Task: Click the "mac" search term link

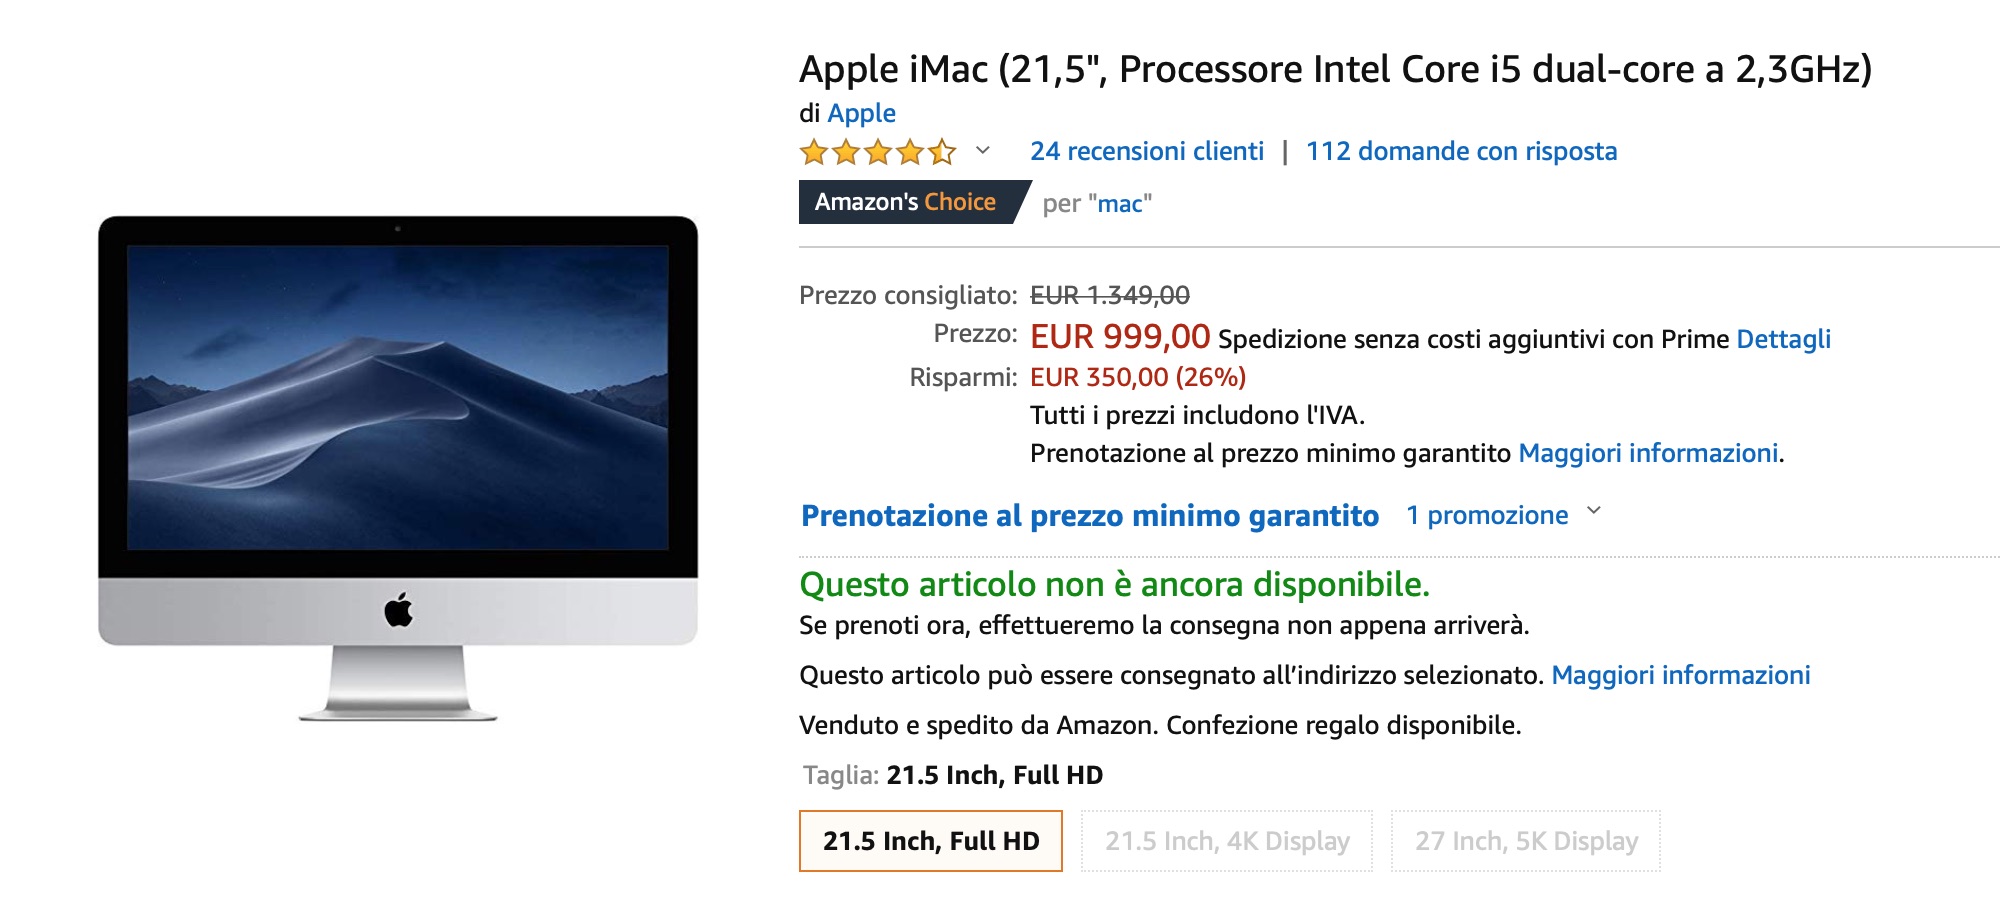Action: (1120, 204)
